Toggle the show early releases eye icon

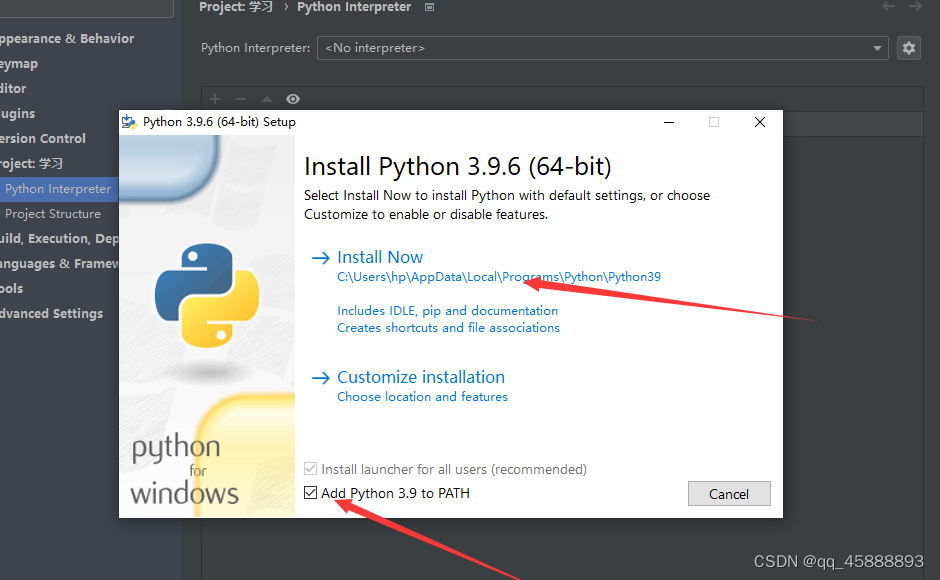point(293,99)
